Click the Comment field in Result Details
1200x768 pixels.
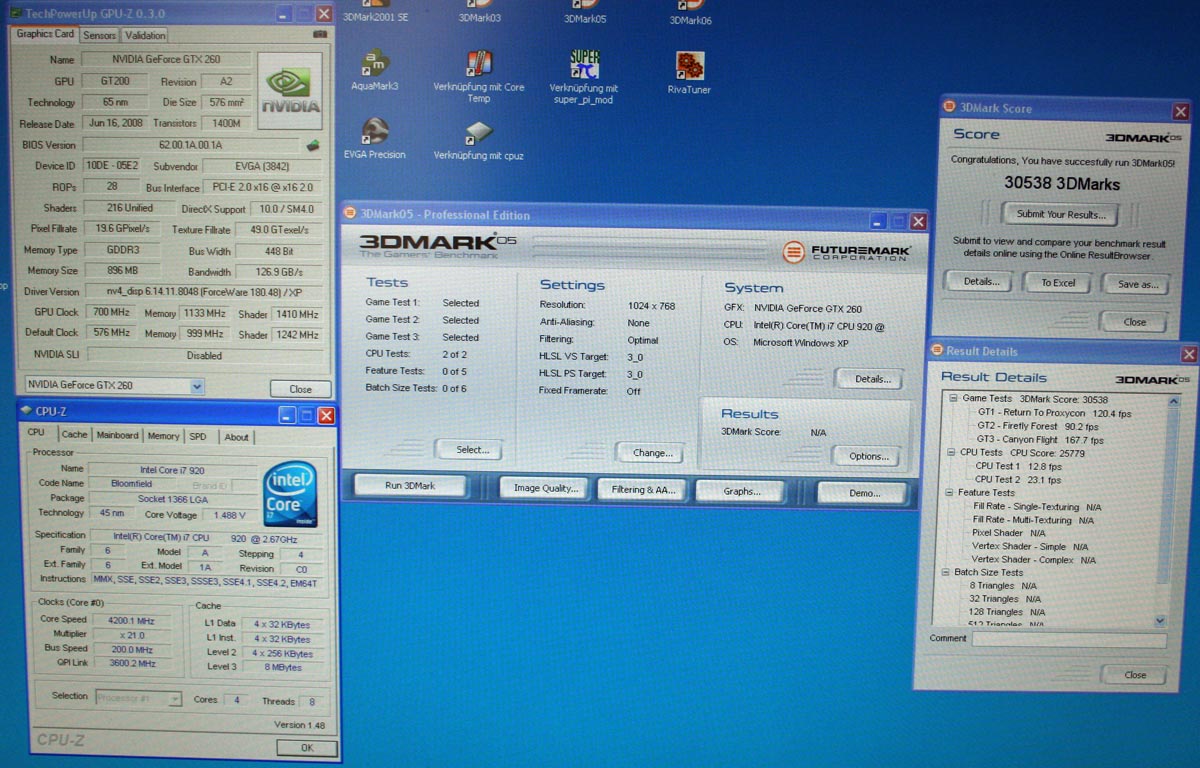[x=1069, y=640]
